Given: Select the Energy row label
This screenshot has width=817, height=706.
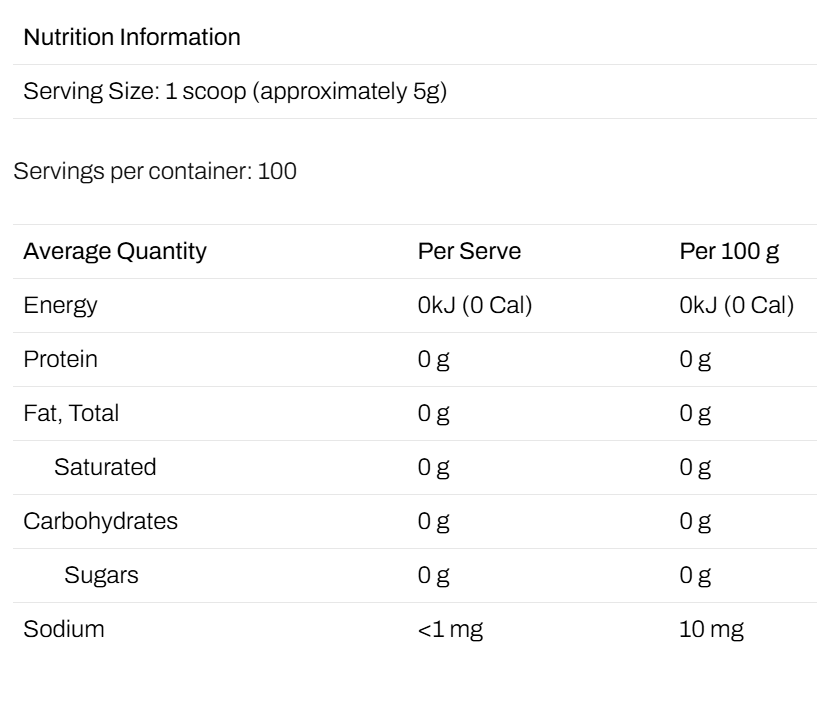Looking at the screenshot, I should [x=60, y=305].
